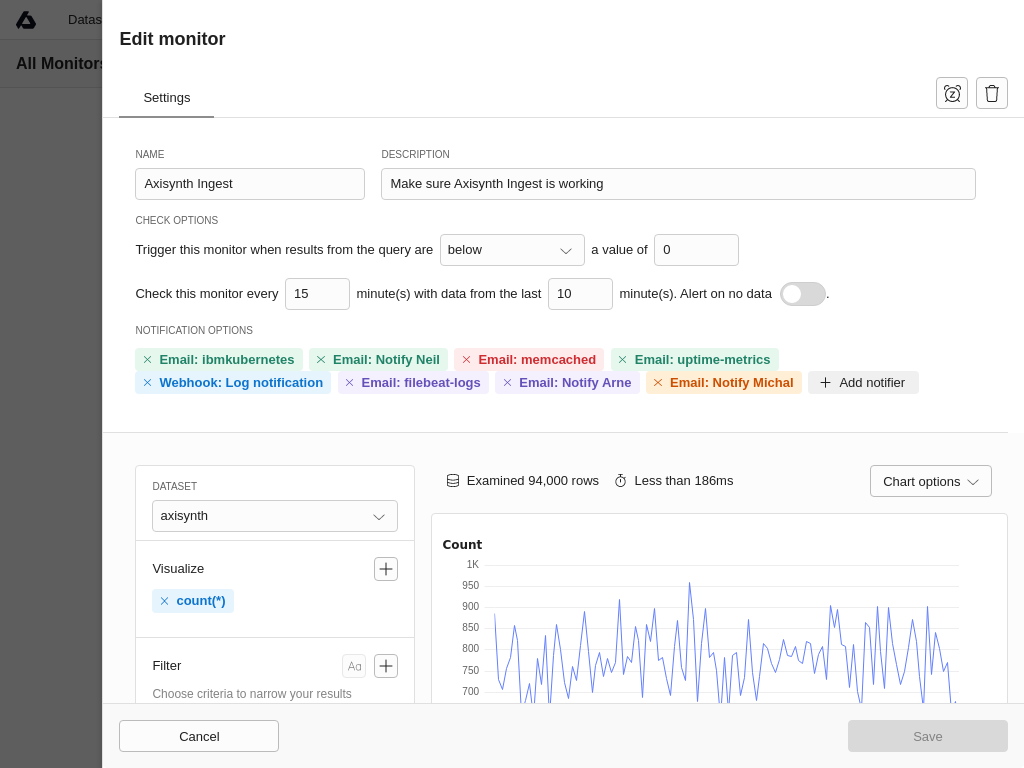Click the monitor Name input field
The image size is (1024, 768).
249,184
